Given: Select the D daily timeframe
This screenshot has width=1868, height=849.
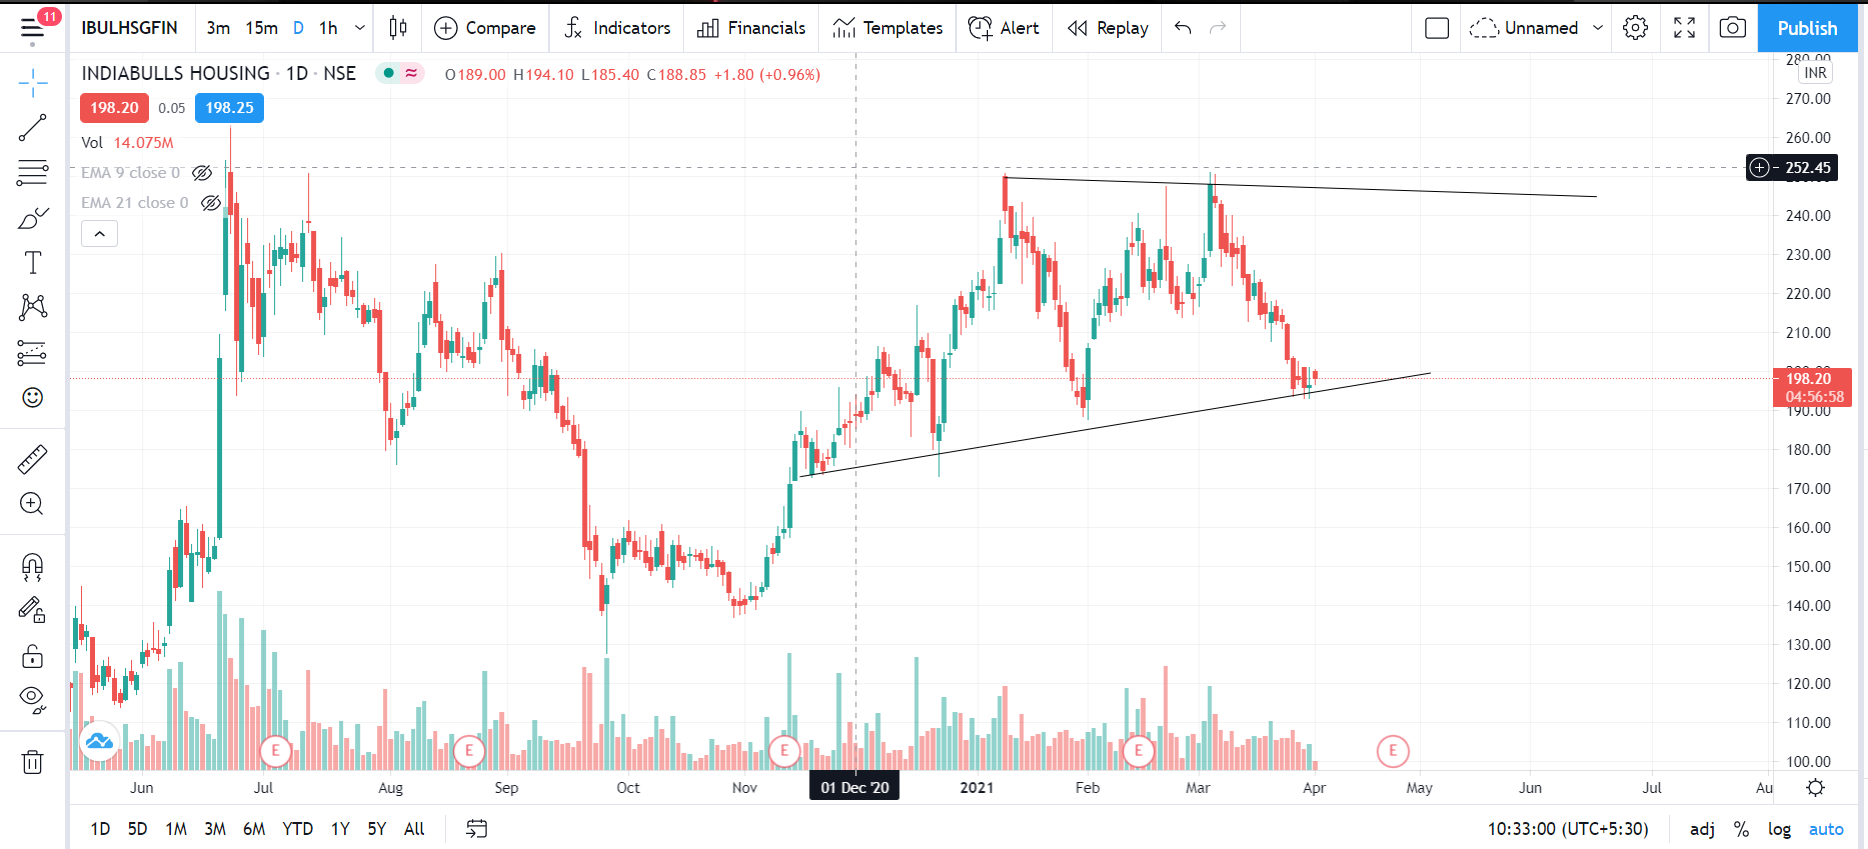Looking at the screenshot, I should tap(298, 28).
